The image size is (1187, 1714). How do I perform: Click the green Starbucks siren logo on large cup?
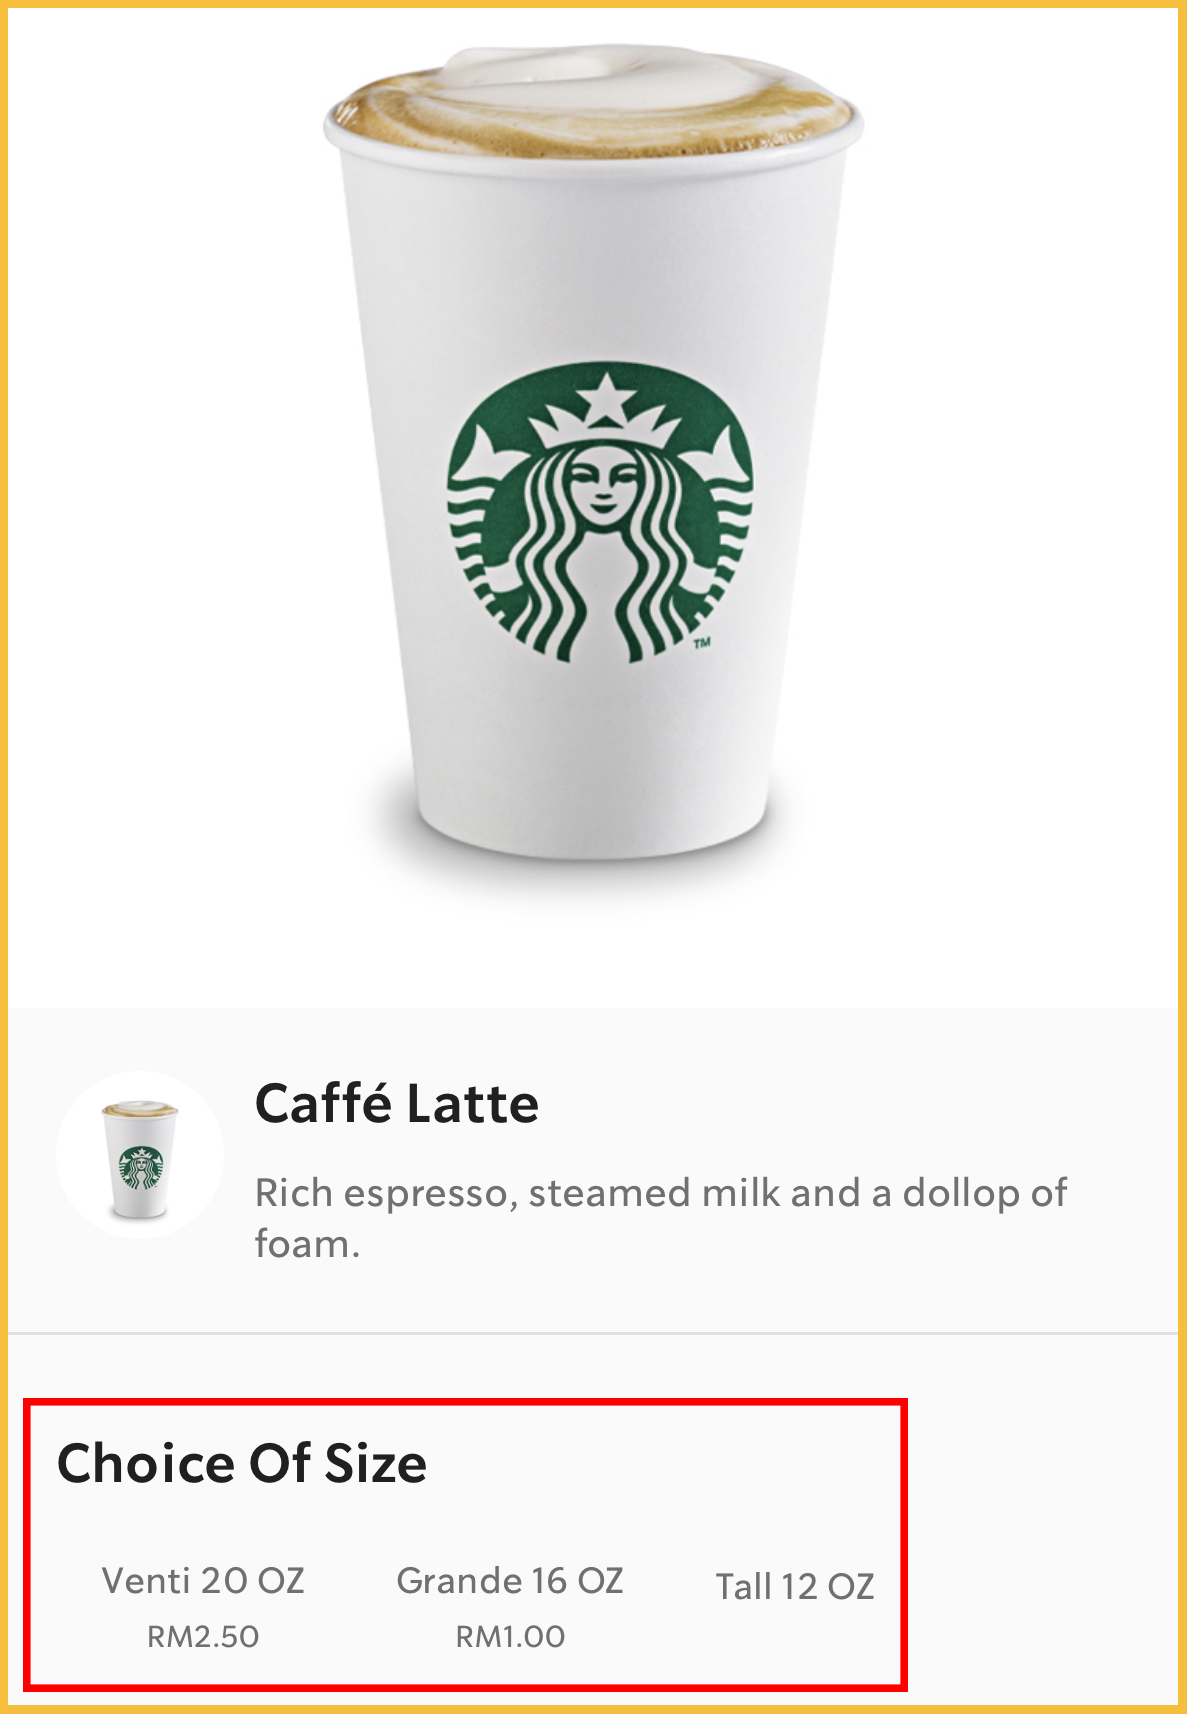[x=599, y=511]
